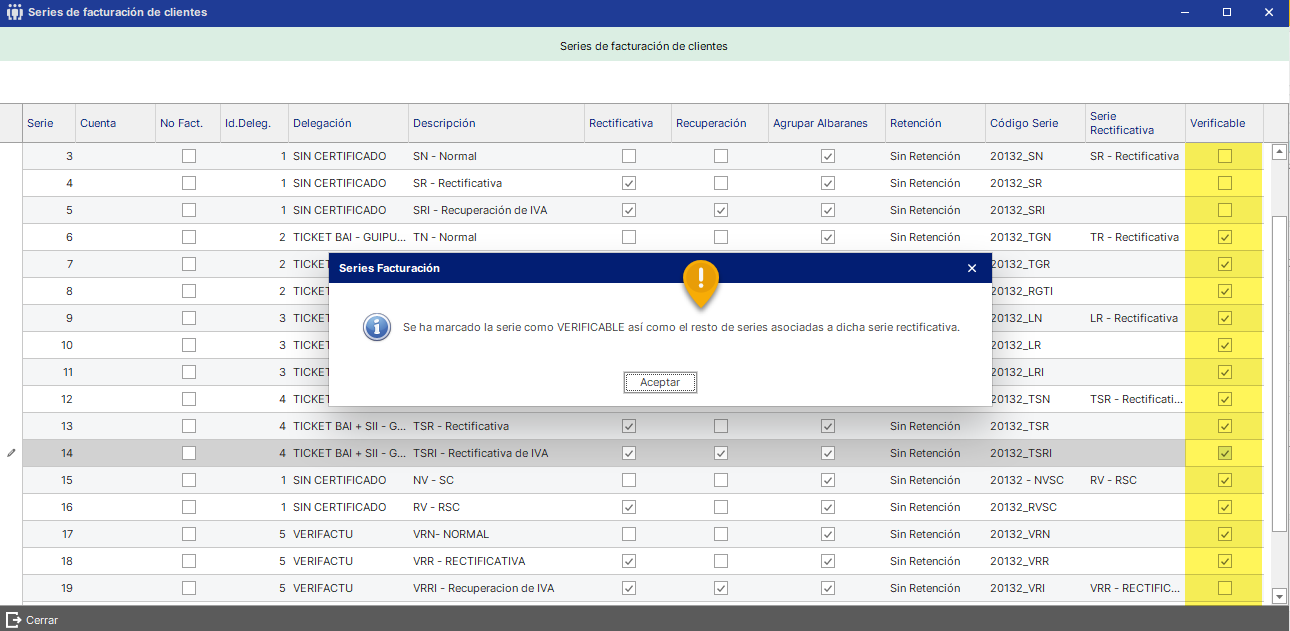The width and height of the screenshot is (1290, 631).
Task: Minimize the Series de facturación window
Action: [1185, 13]
